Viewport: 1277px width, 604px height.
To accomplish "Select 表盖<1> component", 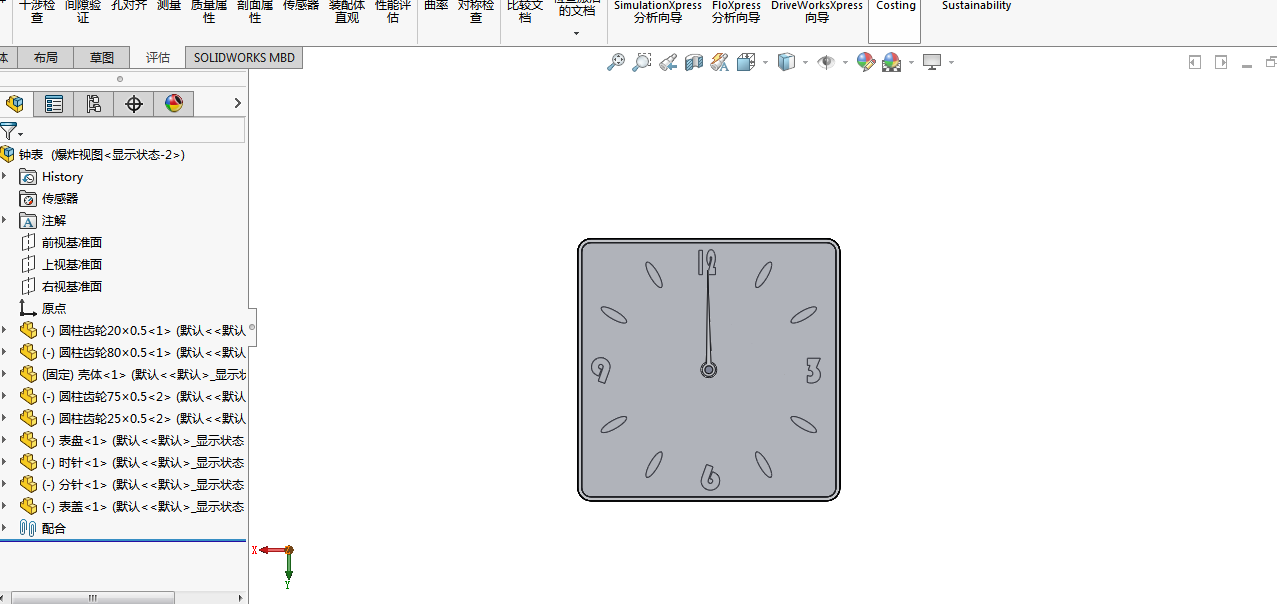I will pos(144,506).
